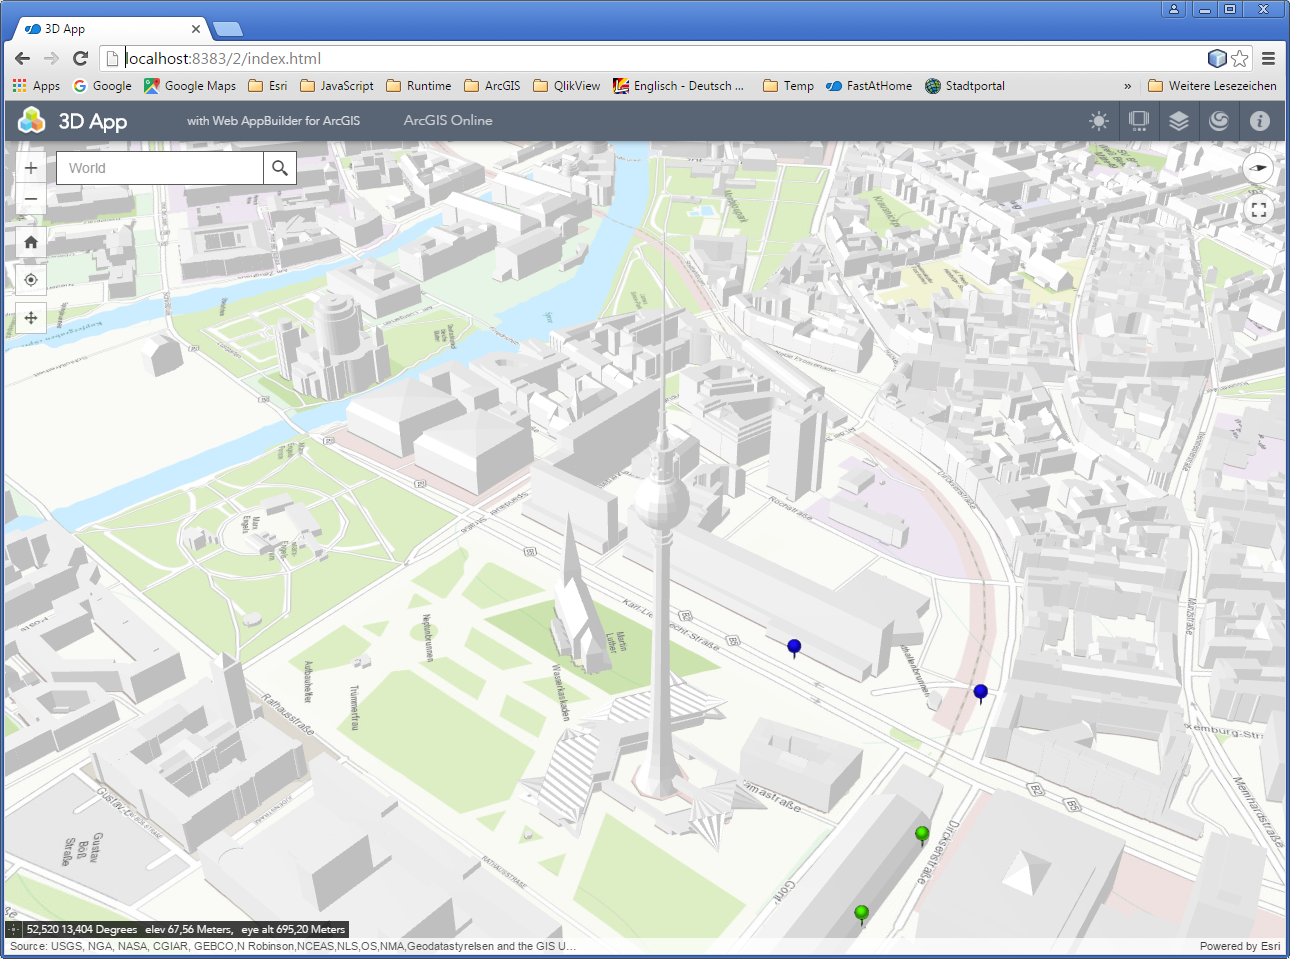Go back in the browser
This screenshot has height=959, width=1290.
pyautogui.click(x=22, y=58)
